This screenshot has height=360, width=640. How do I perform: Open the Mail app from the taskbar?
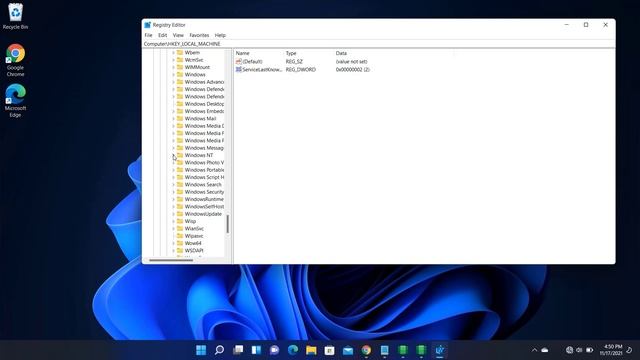348,350
